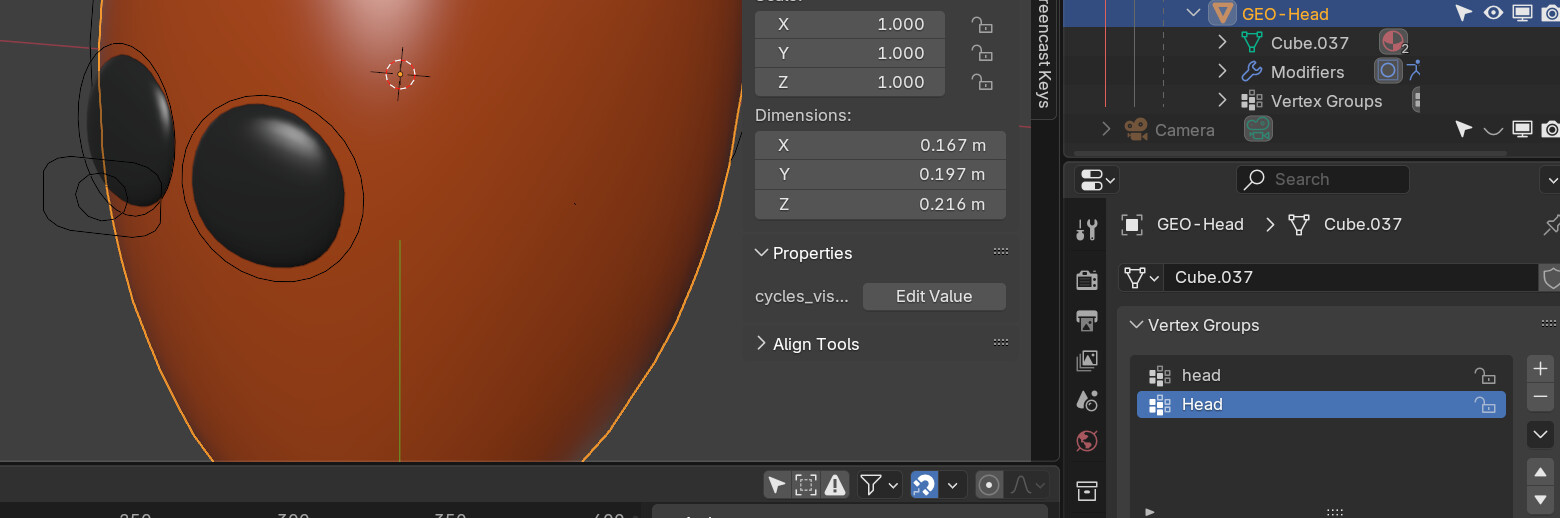The width and height of the screenshot is (1560, 518).
Task: Open the Screencast Keys sidebar tab
Action: 1044,57
